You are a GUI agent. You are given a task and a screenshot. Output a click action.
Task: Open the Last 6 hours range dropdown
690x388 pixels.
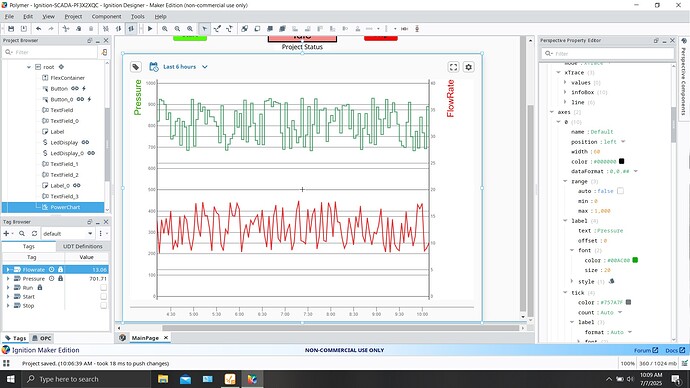coord(205,67)
